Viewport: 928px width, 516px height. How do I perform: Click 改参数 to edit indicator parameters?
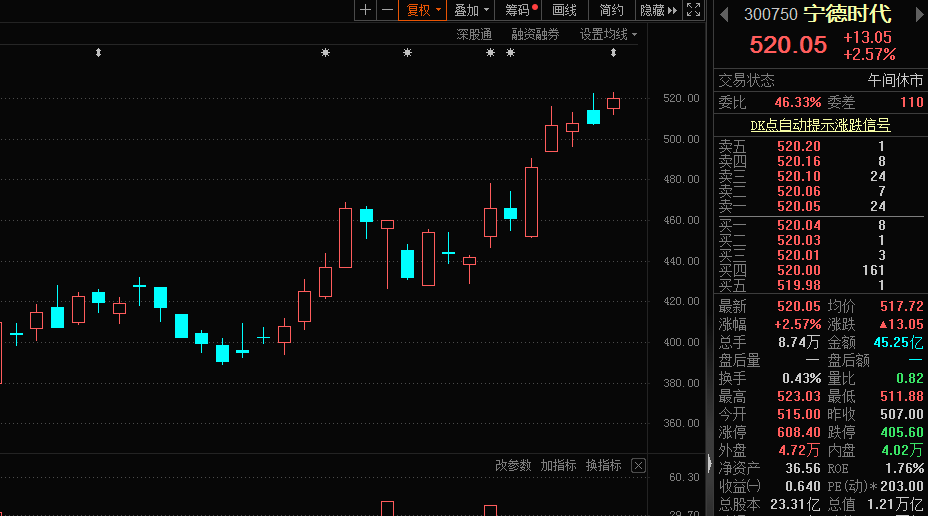click(513, 466)
